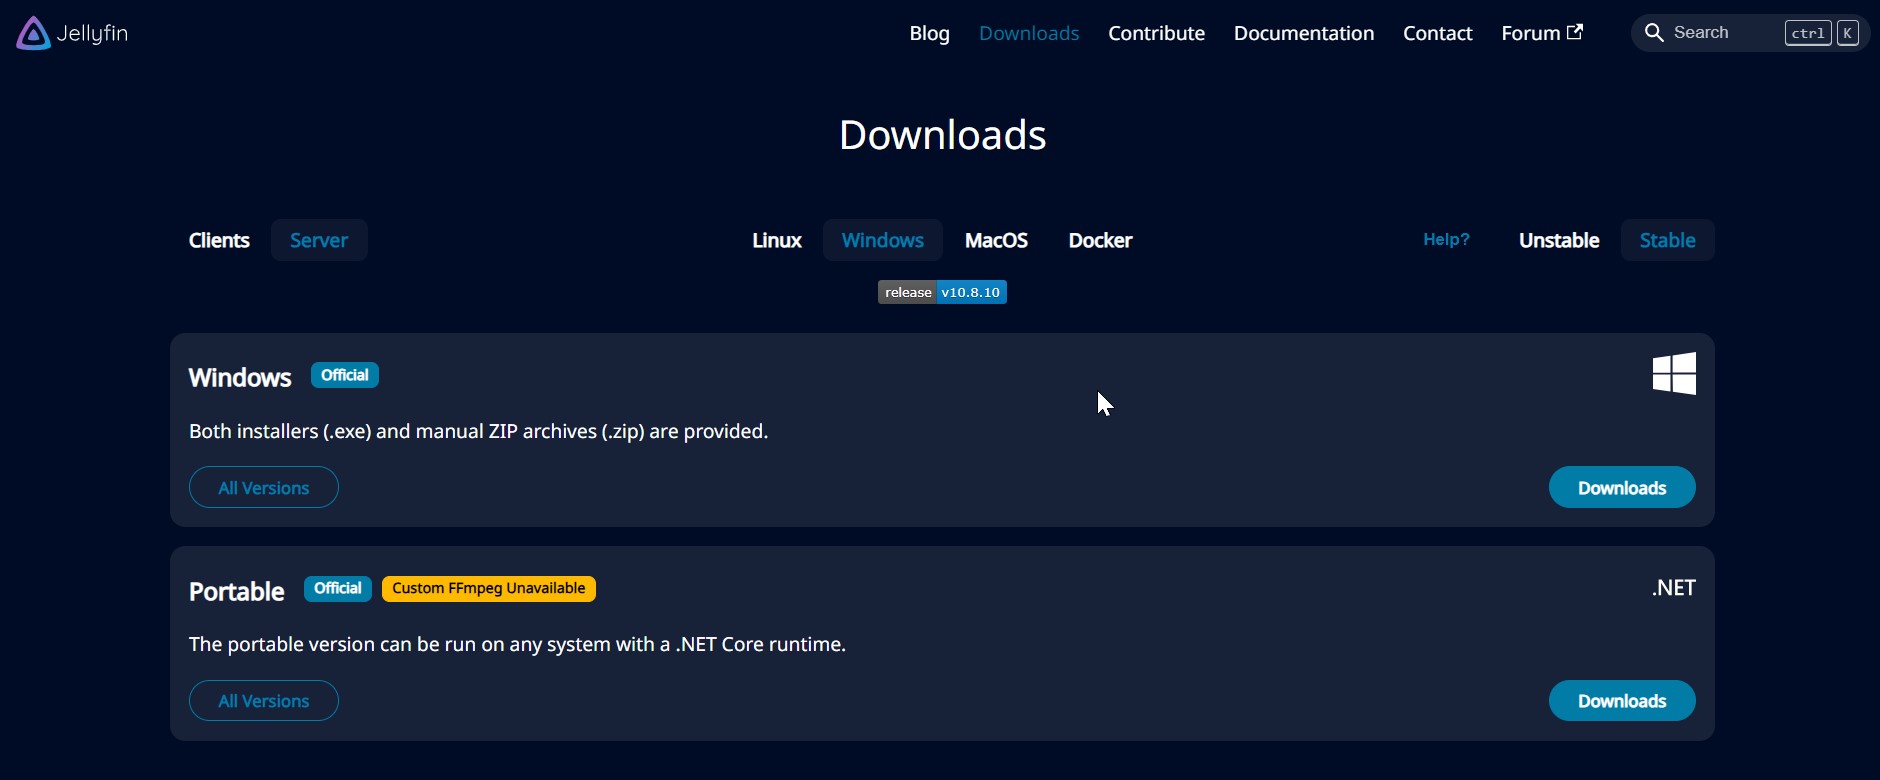This screenshot has width=1880, height=780.
Task: Select the MacOS platform tab
Action: 996,240
